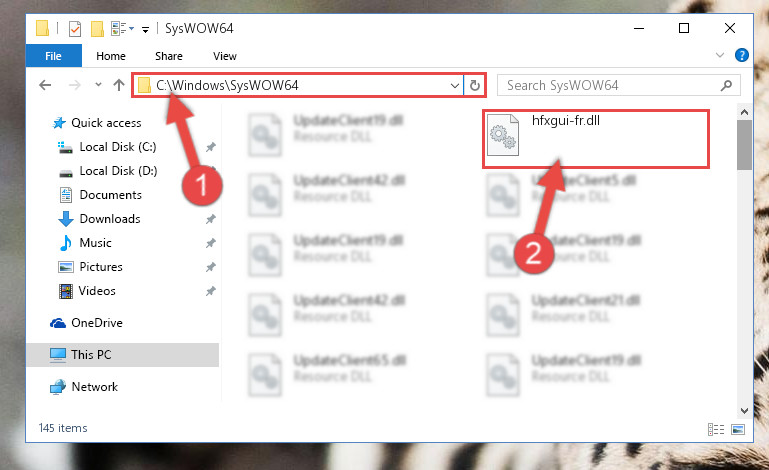Switch to large icons view in status bar
Viewport: 769px width, 470px height.
738,430
